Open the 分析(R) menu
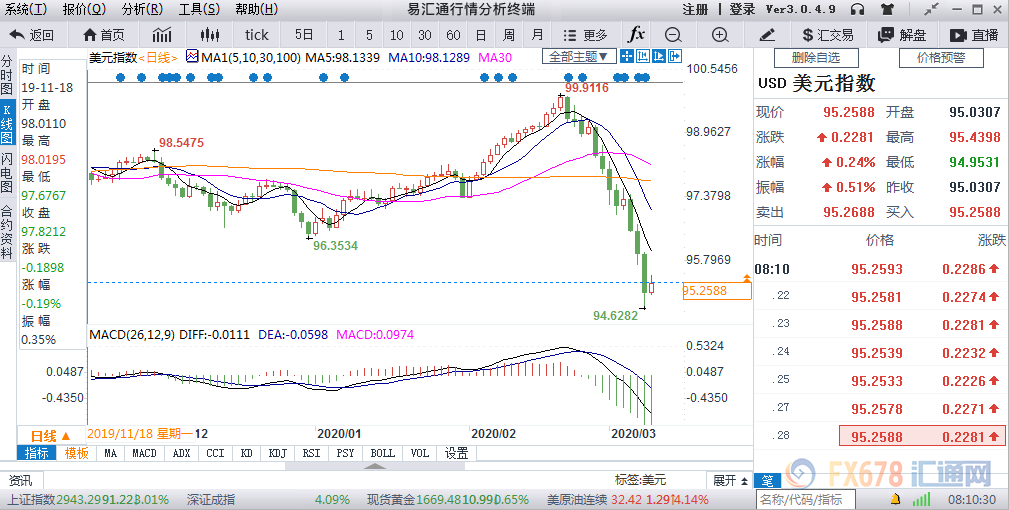This screenshot has width=1009, height=510. pos(142,9)
